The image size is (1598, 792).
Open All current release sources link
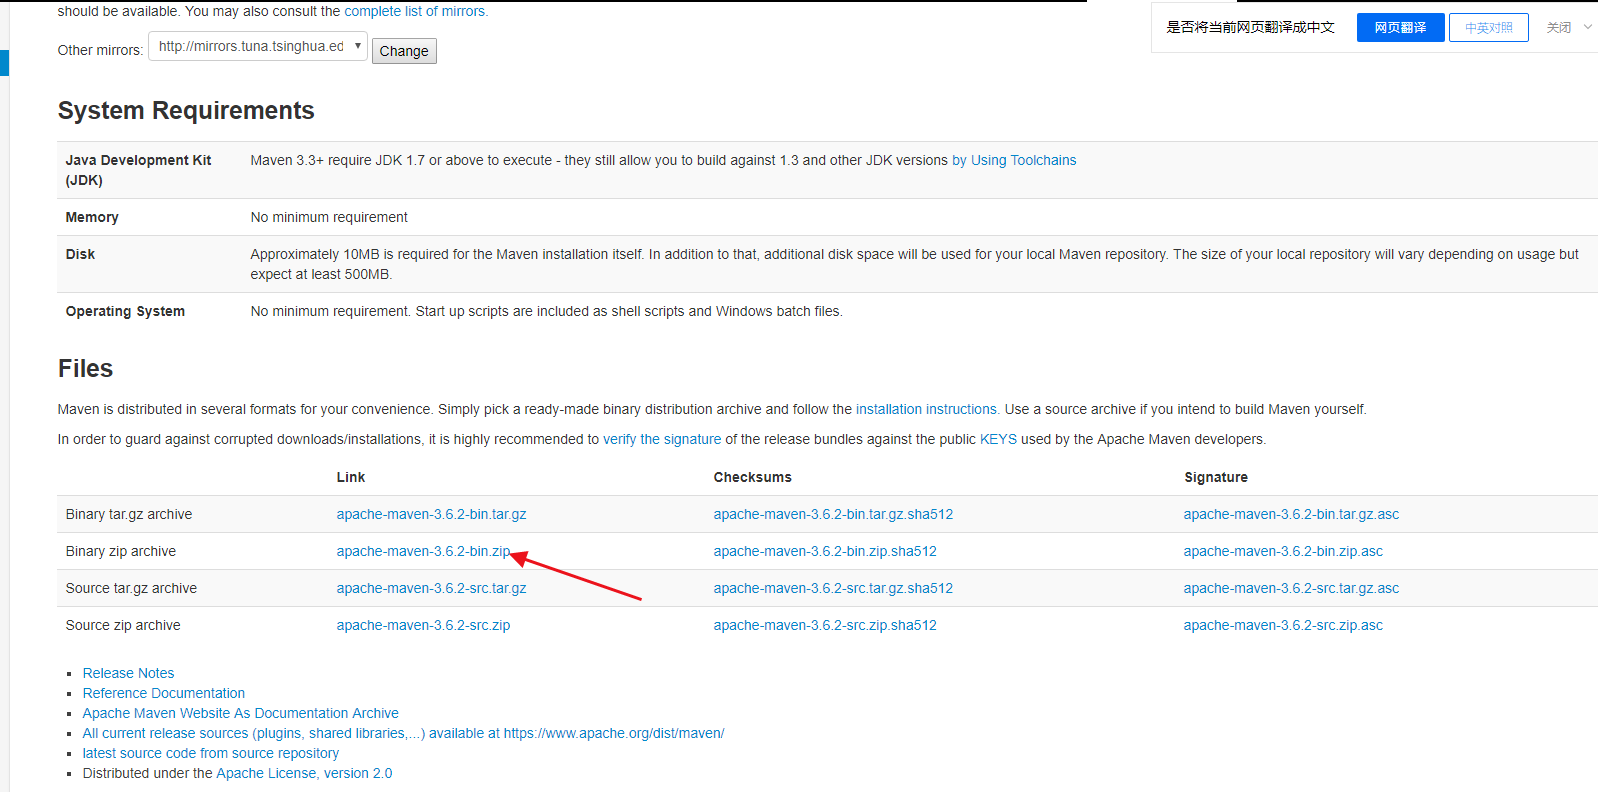(x=403, y=733)
